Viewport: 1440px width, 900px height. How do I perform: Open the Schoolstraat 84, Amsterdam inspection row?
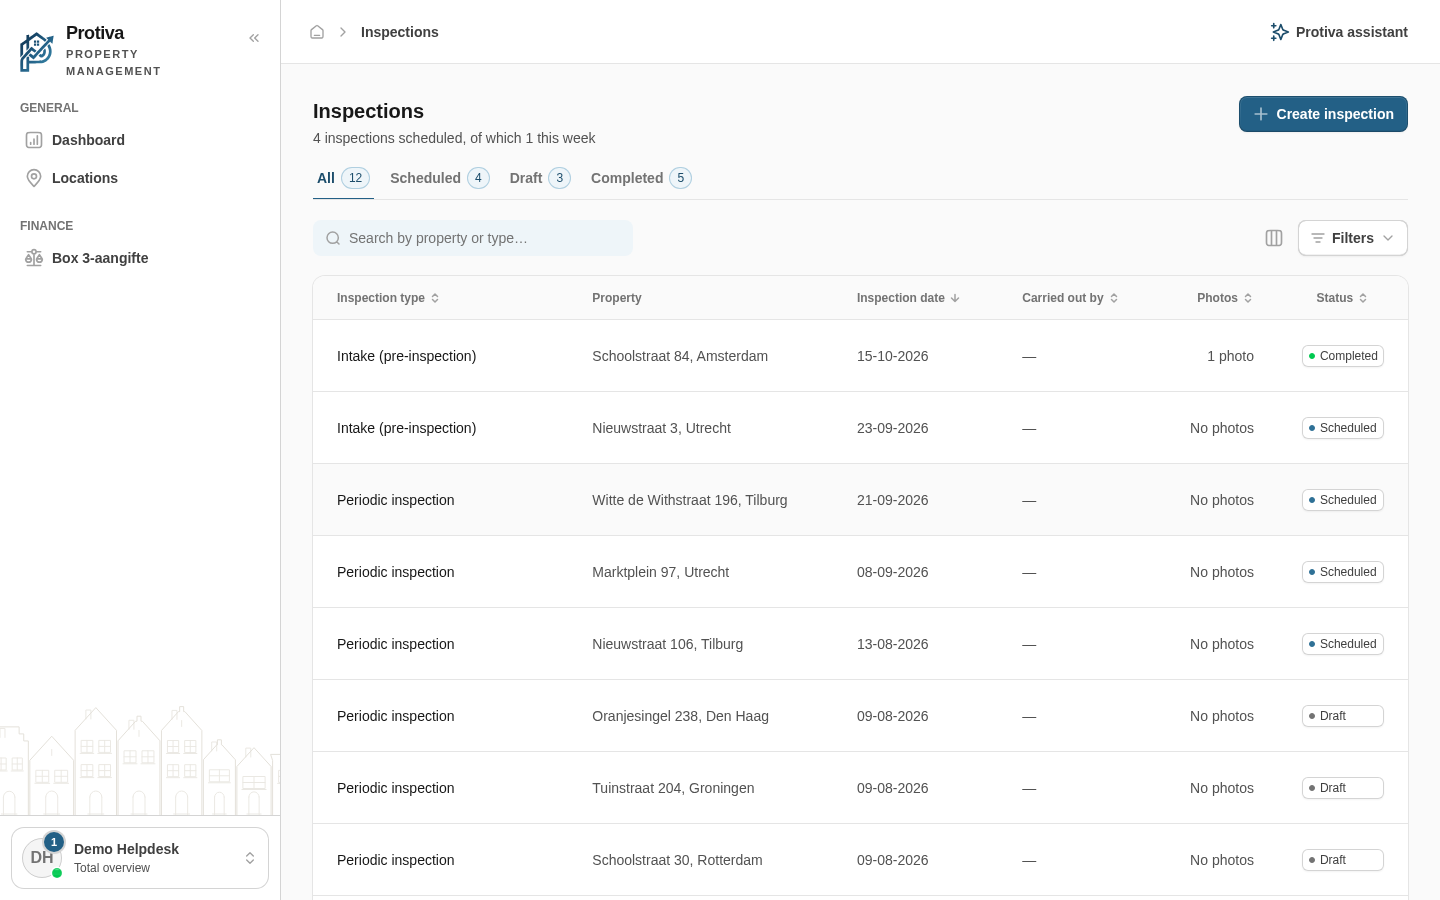click(x=860, y=356)
